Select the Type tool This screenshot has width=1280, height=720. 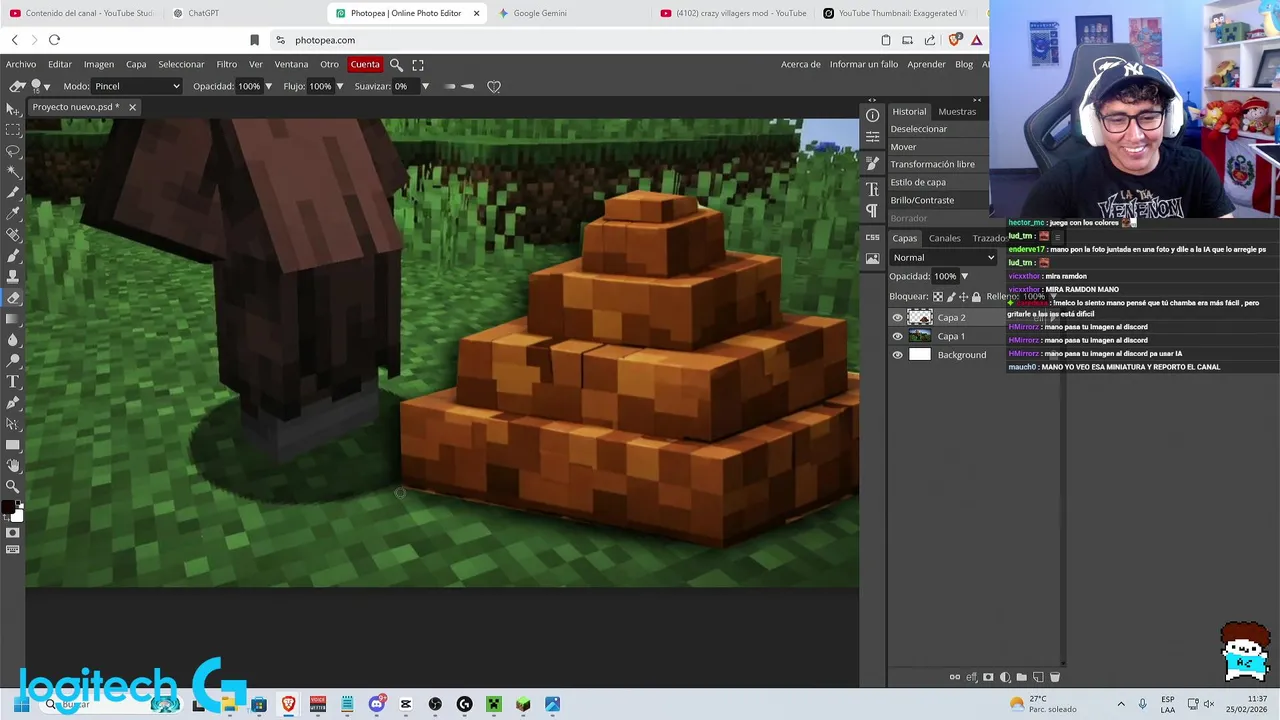(12, 382)
